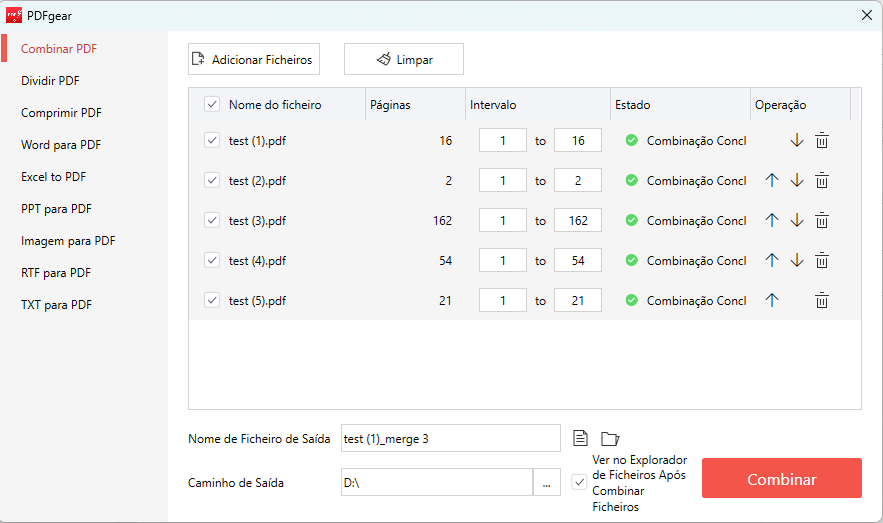Clear the list with Limpar
The height and width of the screenshot is (523, 883).
[x=404, y=60]
